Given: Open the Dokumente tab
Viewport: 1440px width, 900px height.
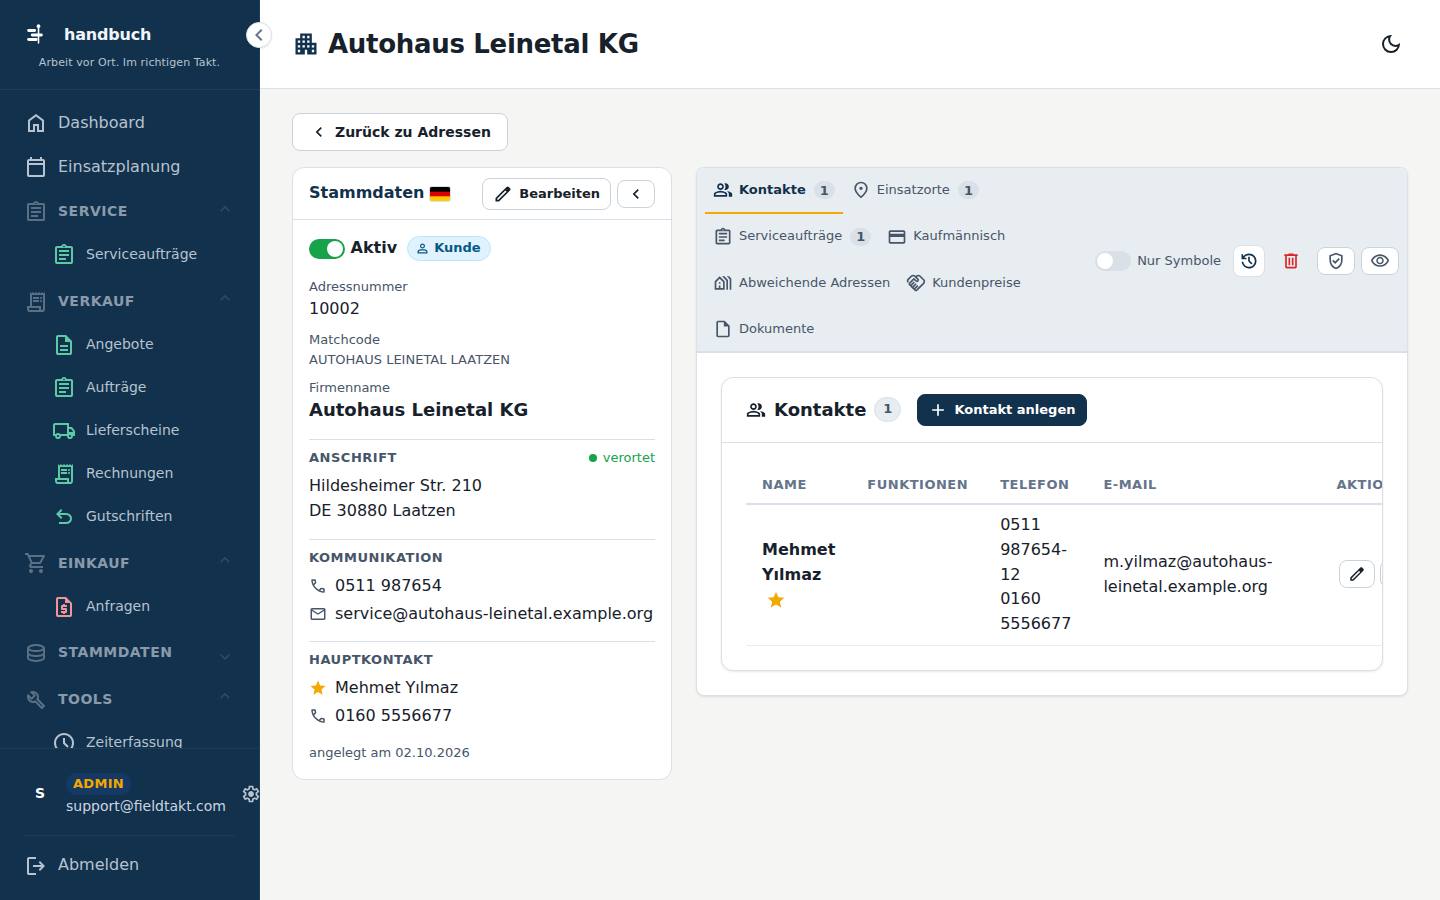Looking at the screenshot, I should (765, 329).
